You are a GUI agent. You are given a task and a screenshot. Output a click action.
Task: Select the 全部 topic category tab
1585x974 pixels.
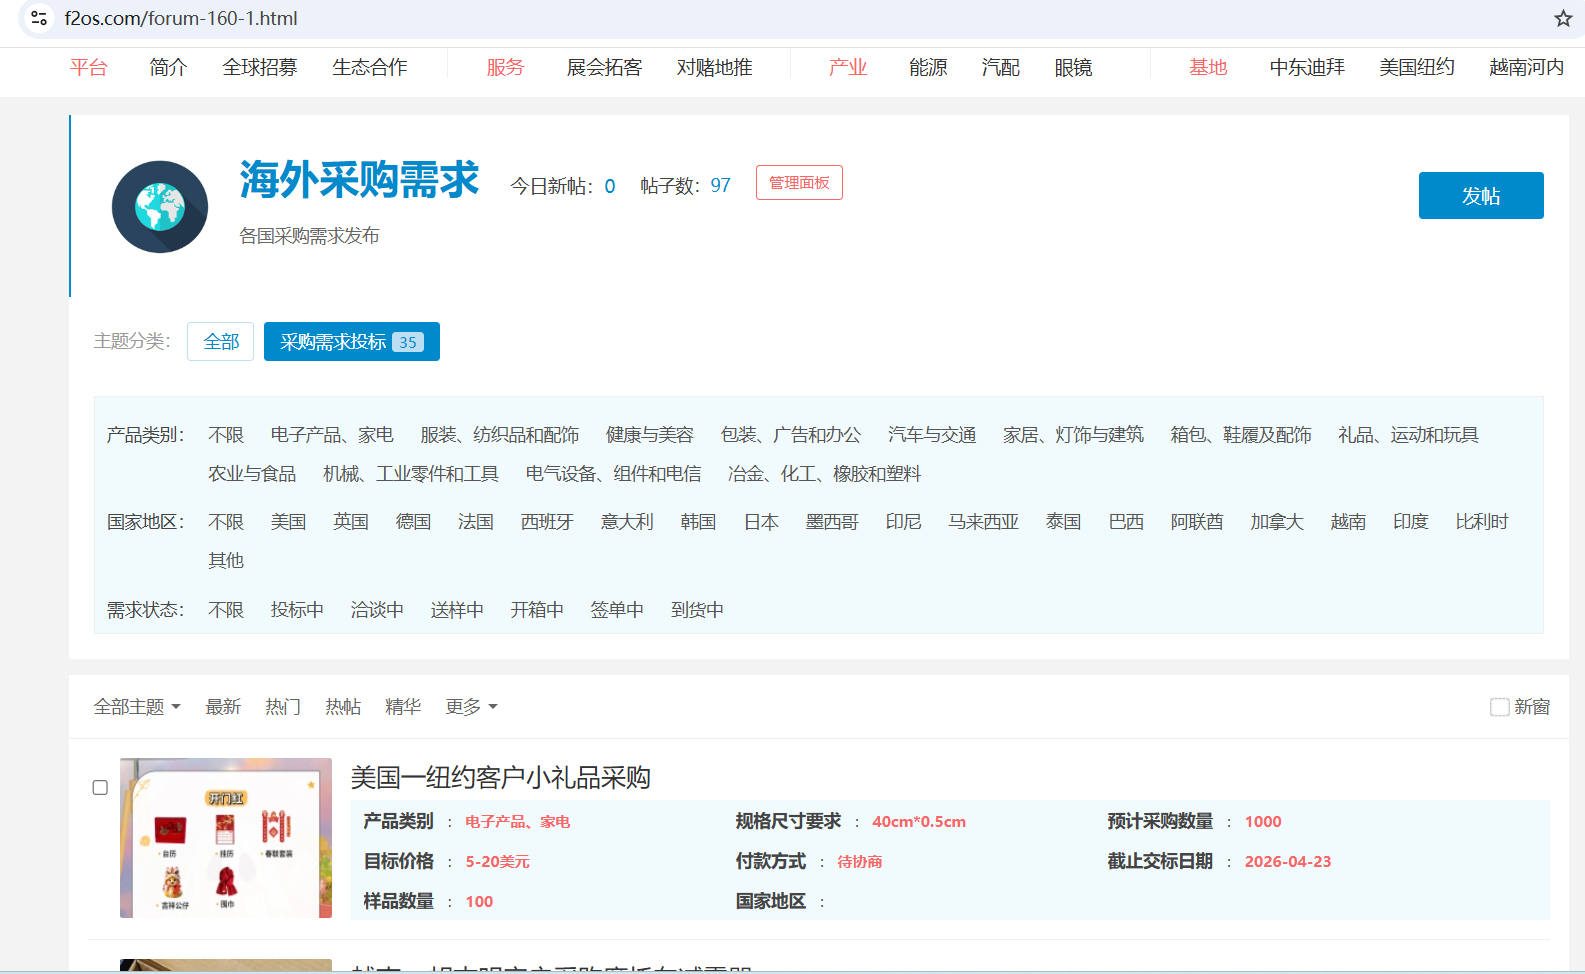click(221, 342)
